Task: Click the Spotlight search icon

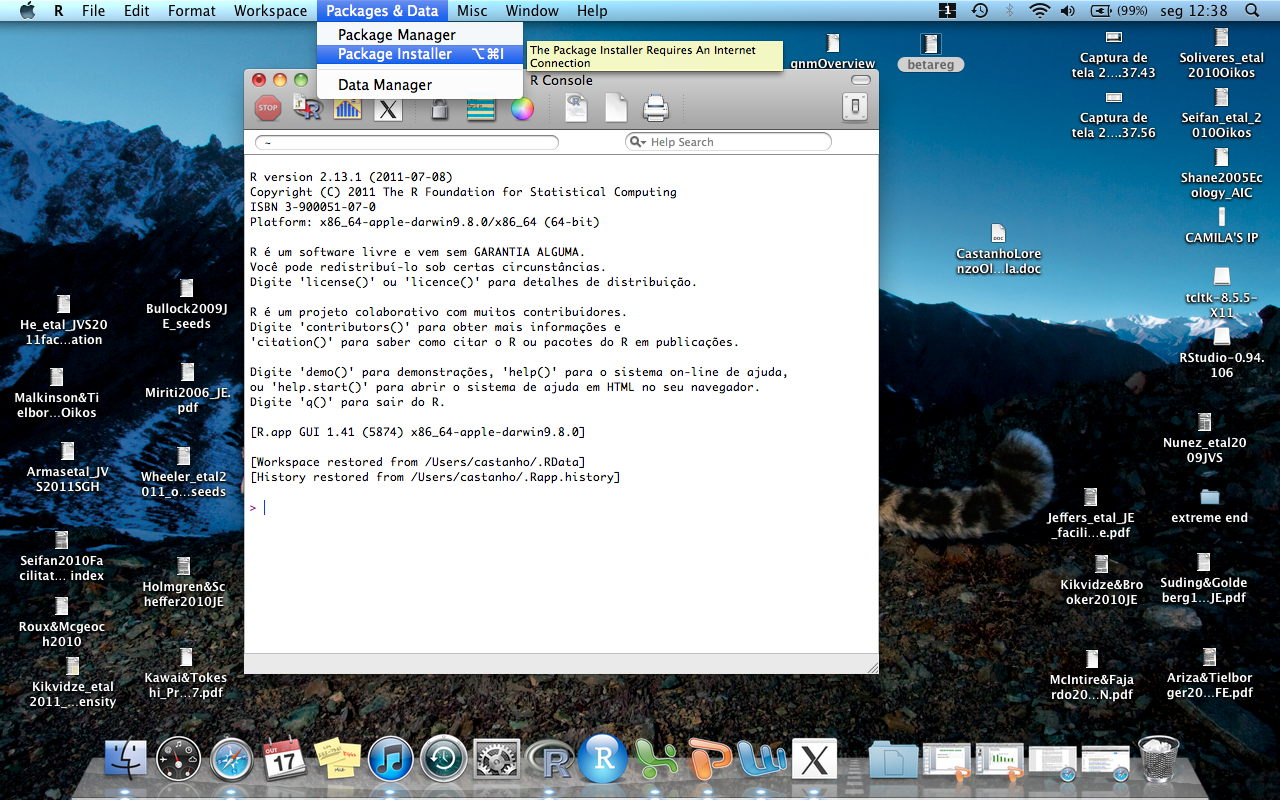Action: (1253, 11)
